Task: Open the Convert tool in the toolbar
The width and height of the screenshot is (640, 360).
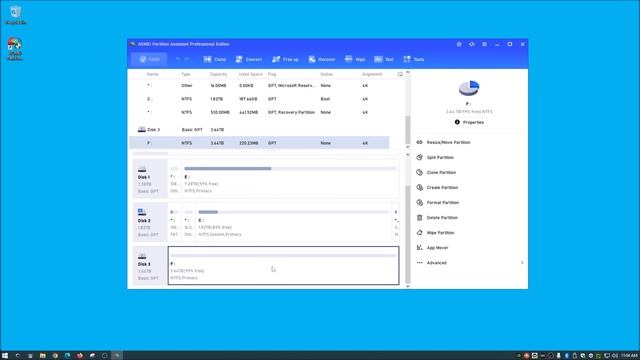Action: (249, 59)
